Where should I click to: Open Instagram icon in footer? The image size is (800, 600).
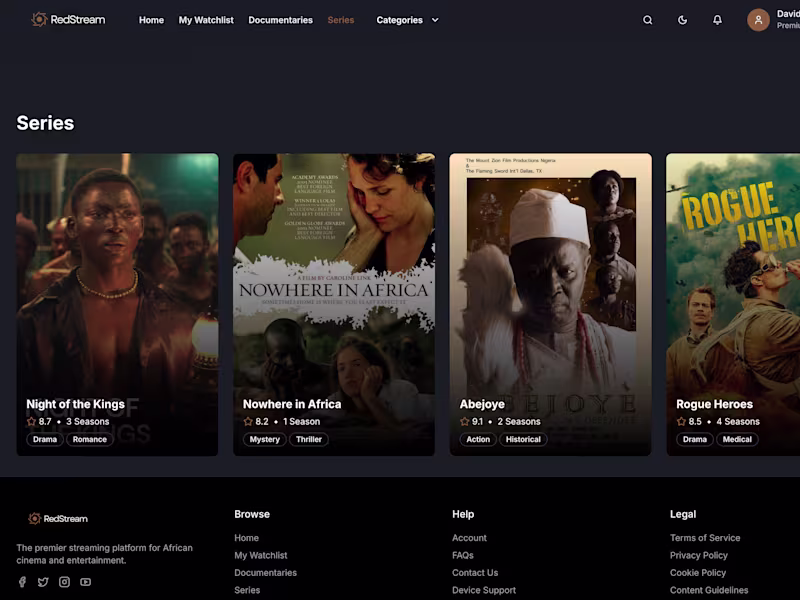(64, 582)
